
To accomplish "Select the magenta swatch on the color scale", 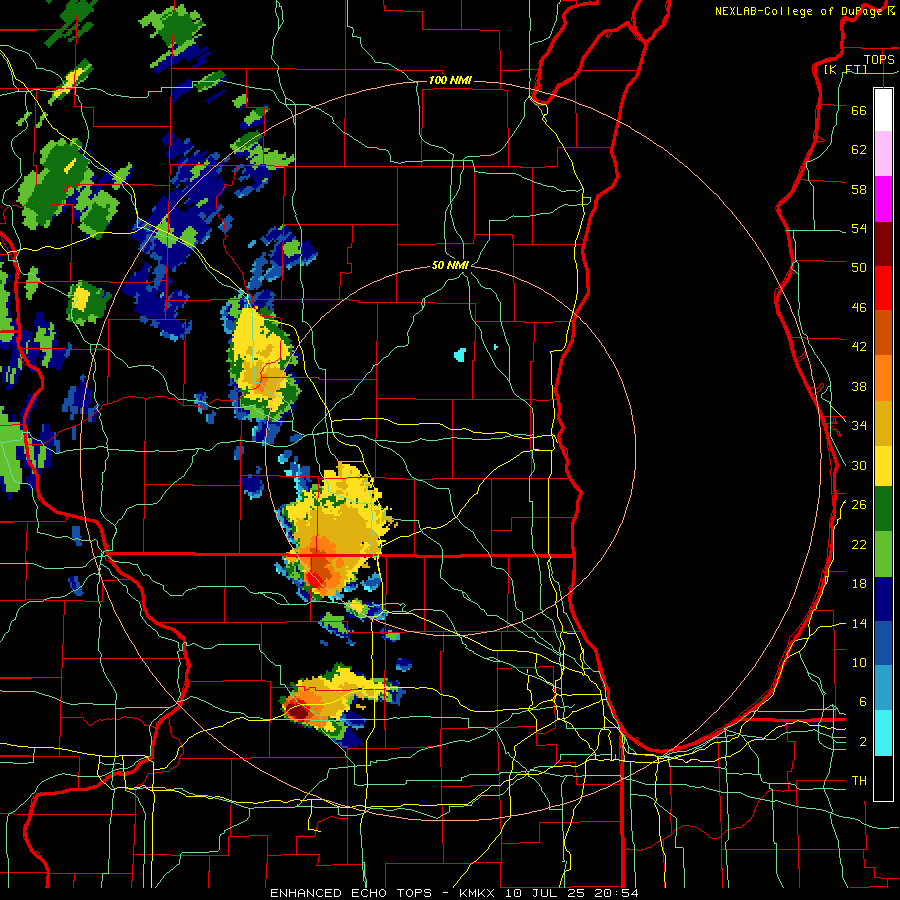I will [883, 199].
